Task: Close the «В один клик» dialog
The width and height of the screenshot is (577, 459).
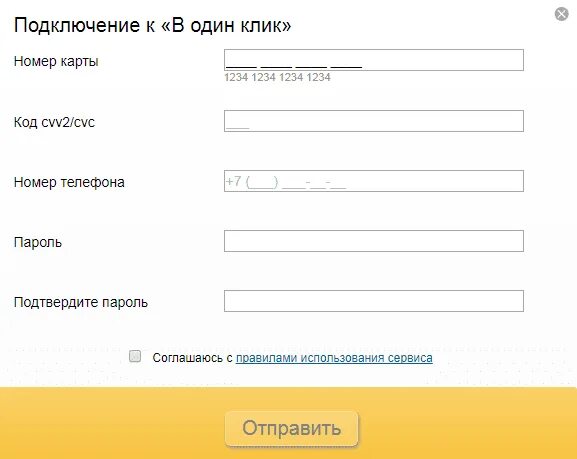Action: [562, 14]
